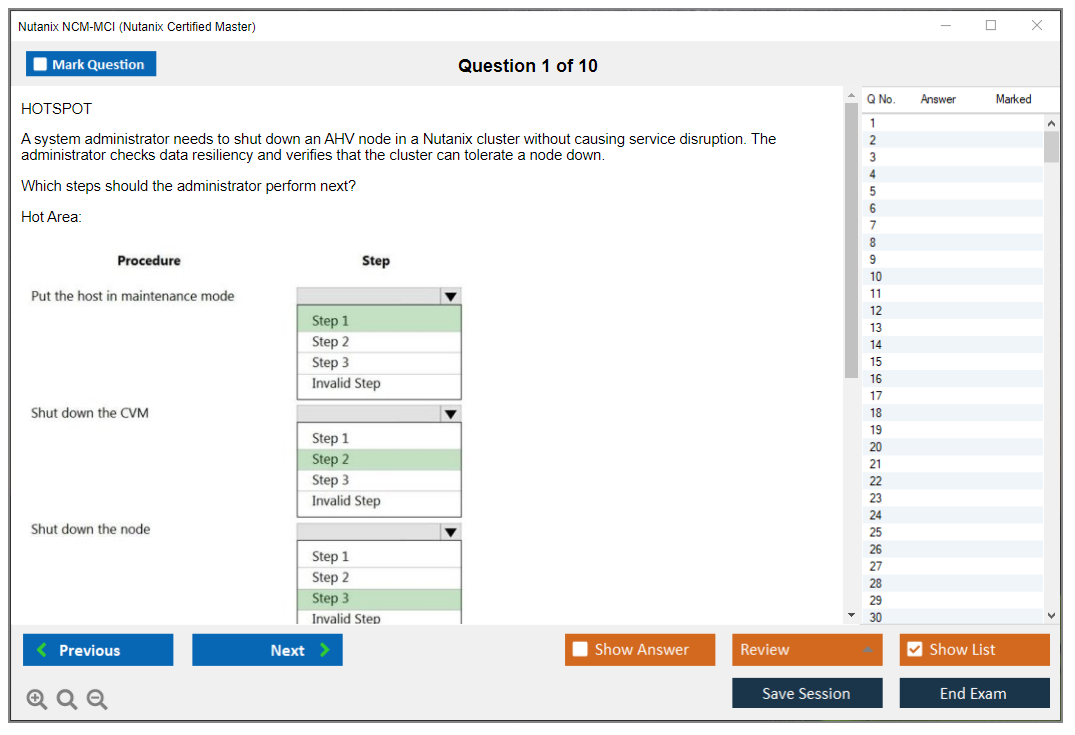Go to the Previous question
The image size is (1075, 735).
coord(98,650)
